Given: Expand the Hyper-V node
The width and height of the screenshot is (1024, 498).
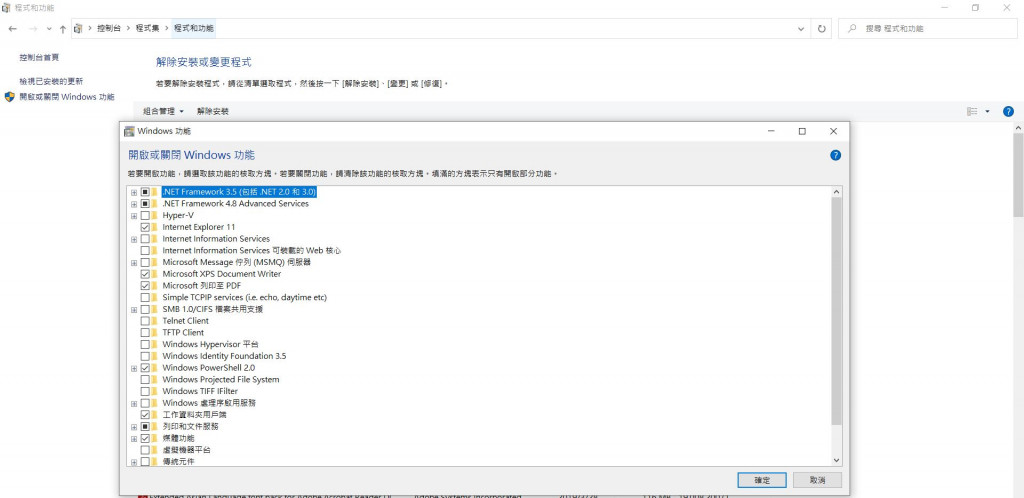Looking at the screenshot, I should coord(134,215).
